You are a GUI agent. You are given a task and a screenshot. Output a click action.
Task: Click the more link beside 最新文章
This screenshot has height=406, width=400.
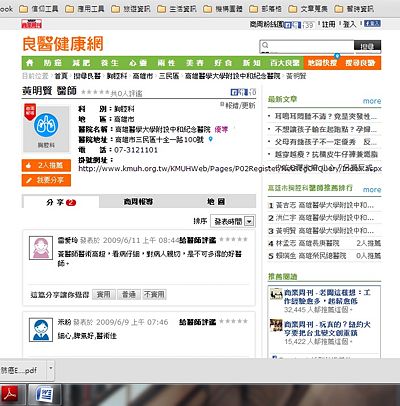372,101
